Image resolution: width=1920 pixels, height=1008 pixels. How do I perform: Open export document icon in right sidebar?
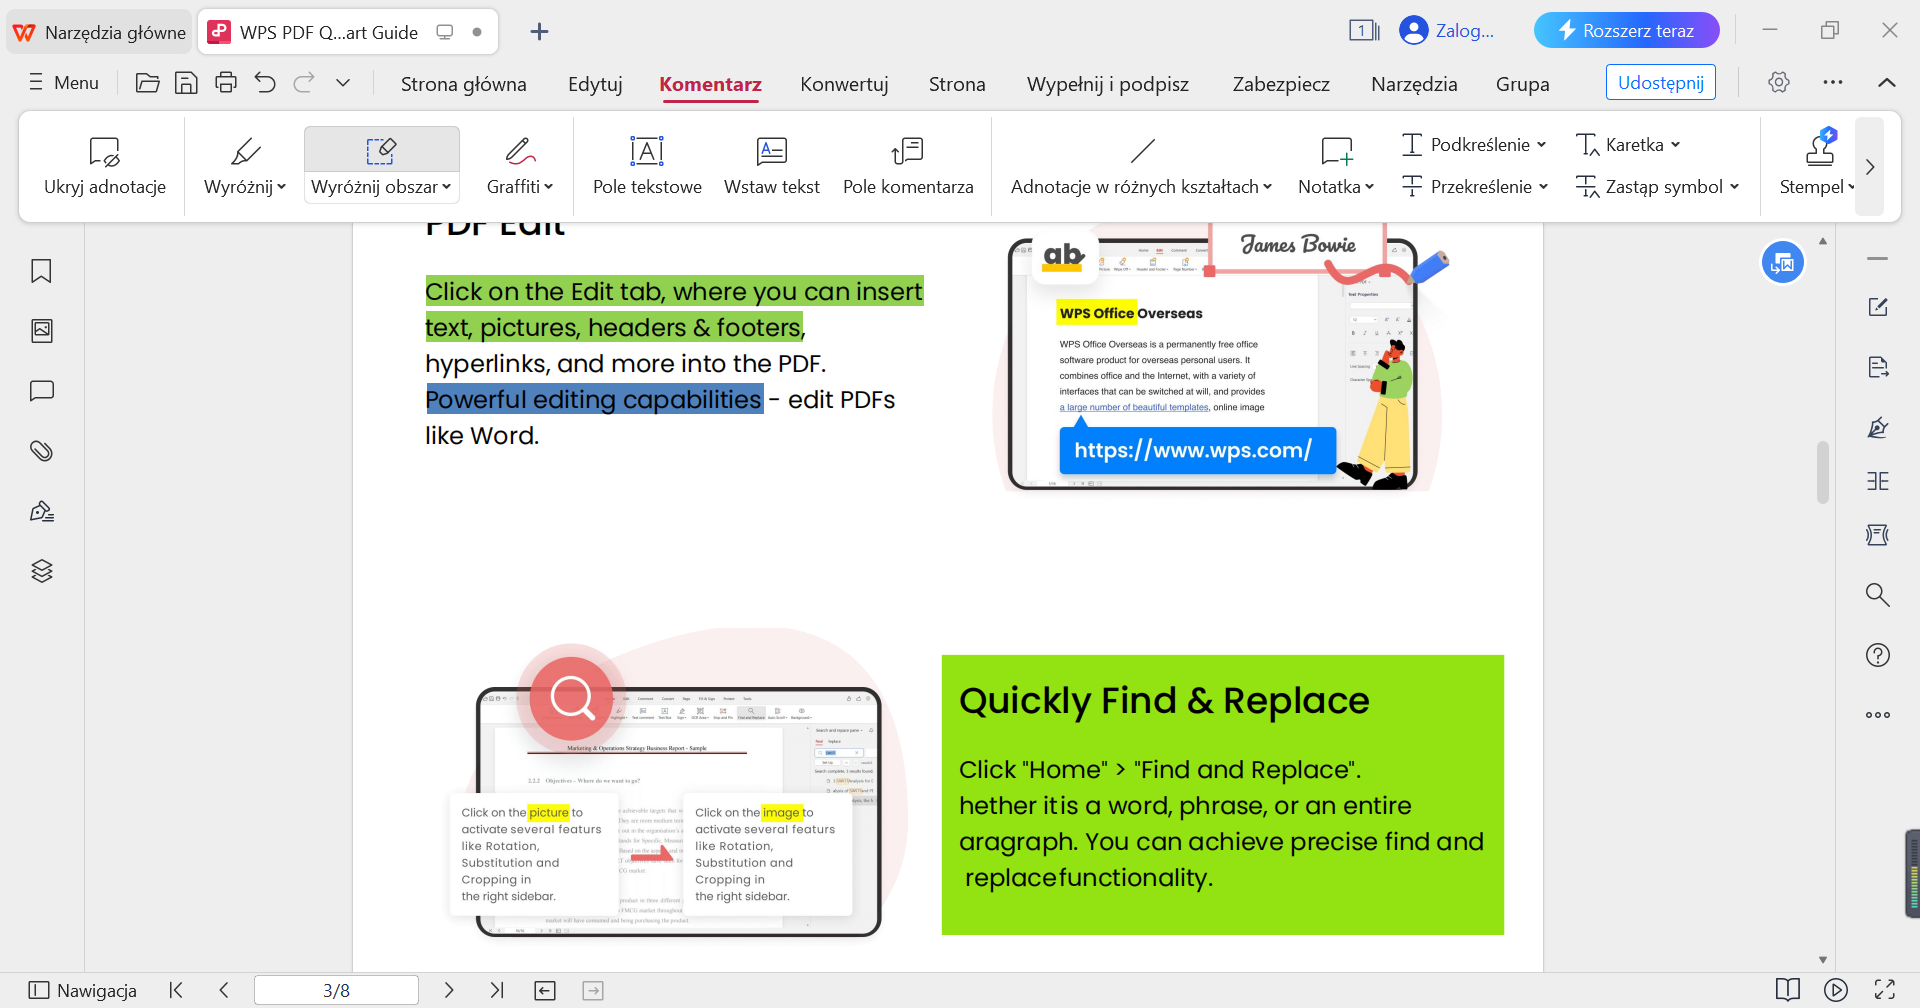[1878, 367]
